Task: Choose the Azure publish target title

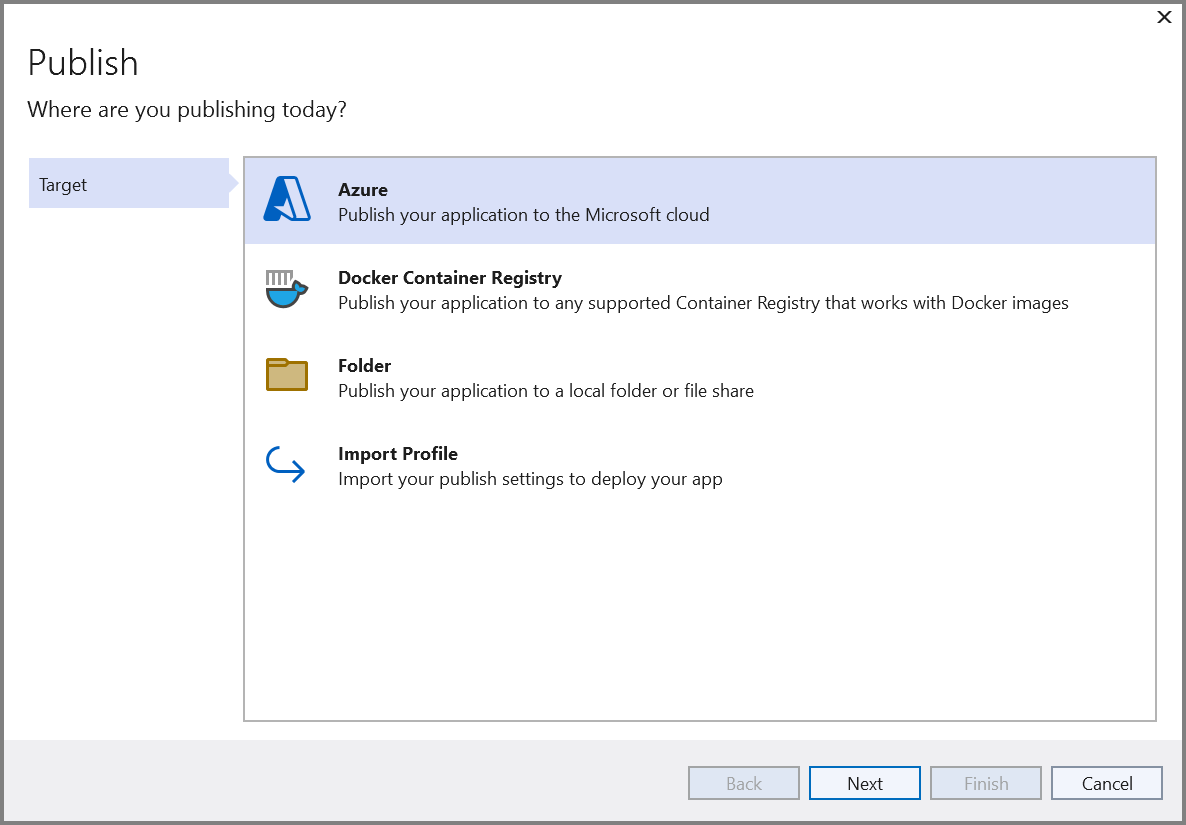Action: click(x=362, y=190)
